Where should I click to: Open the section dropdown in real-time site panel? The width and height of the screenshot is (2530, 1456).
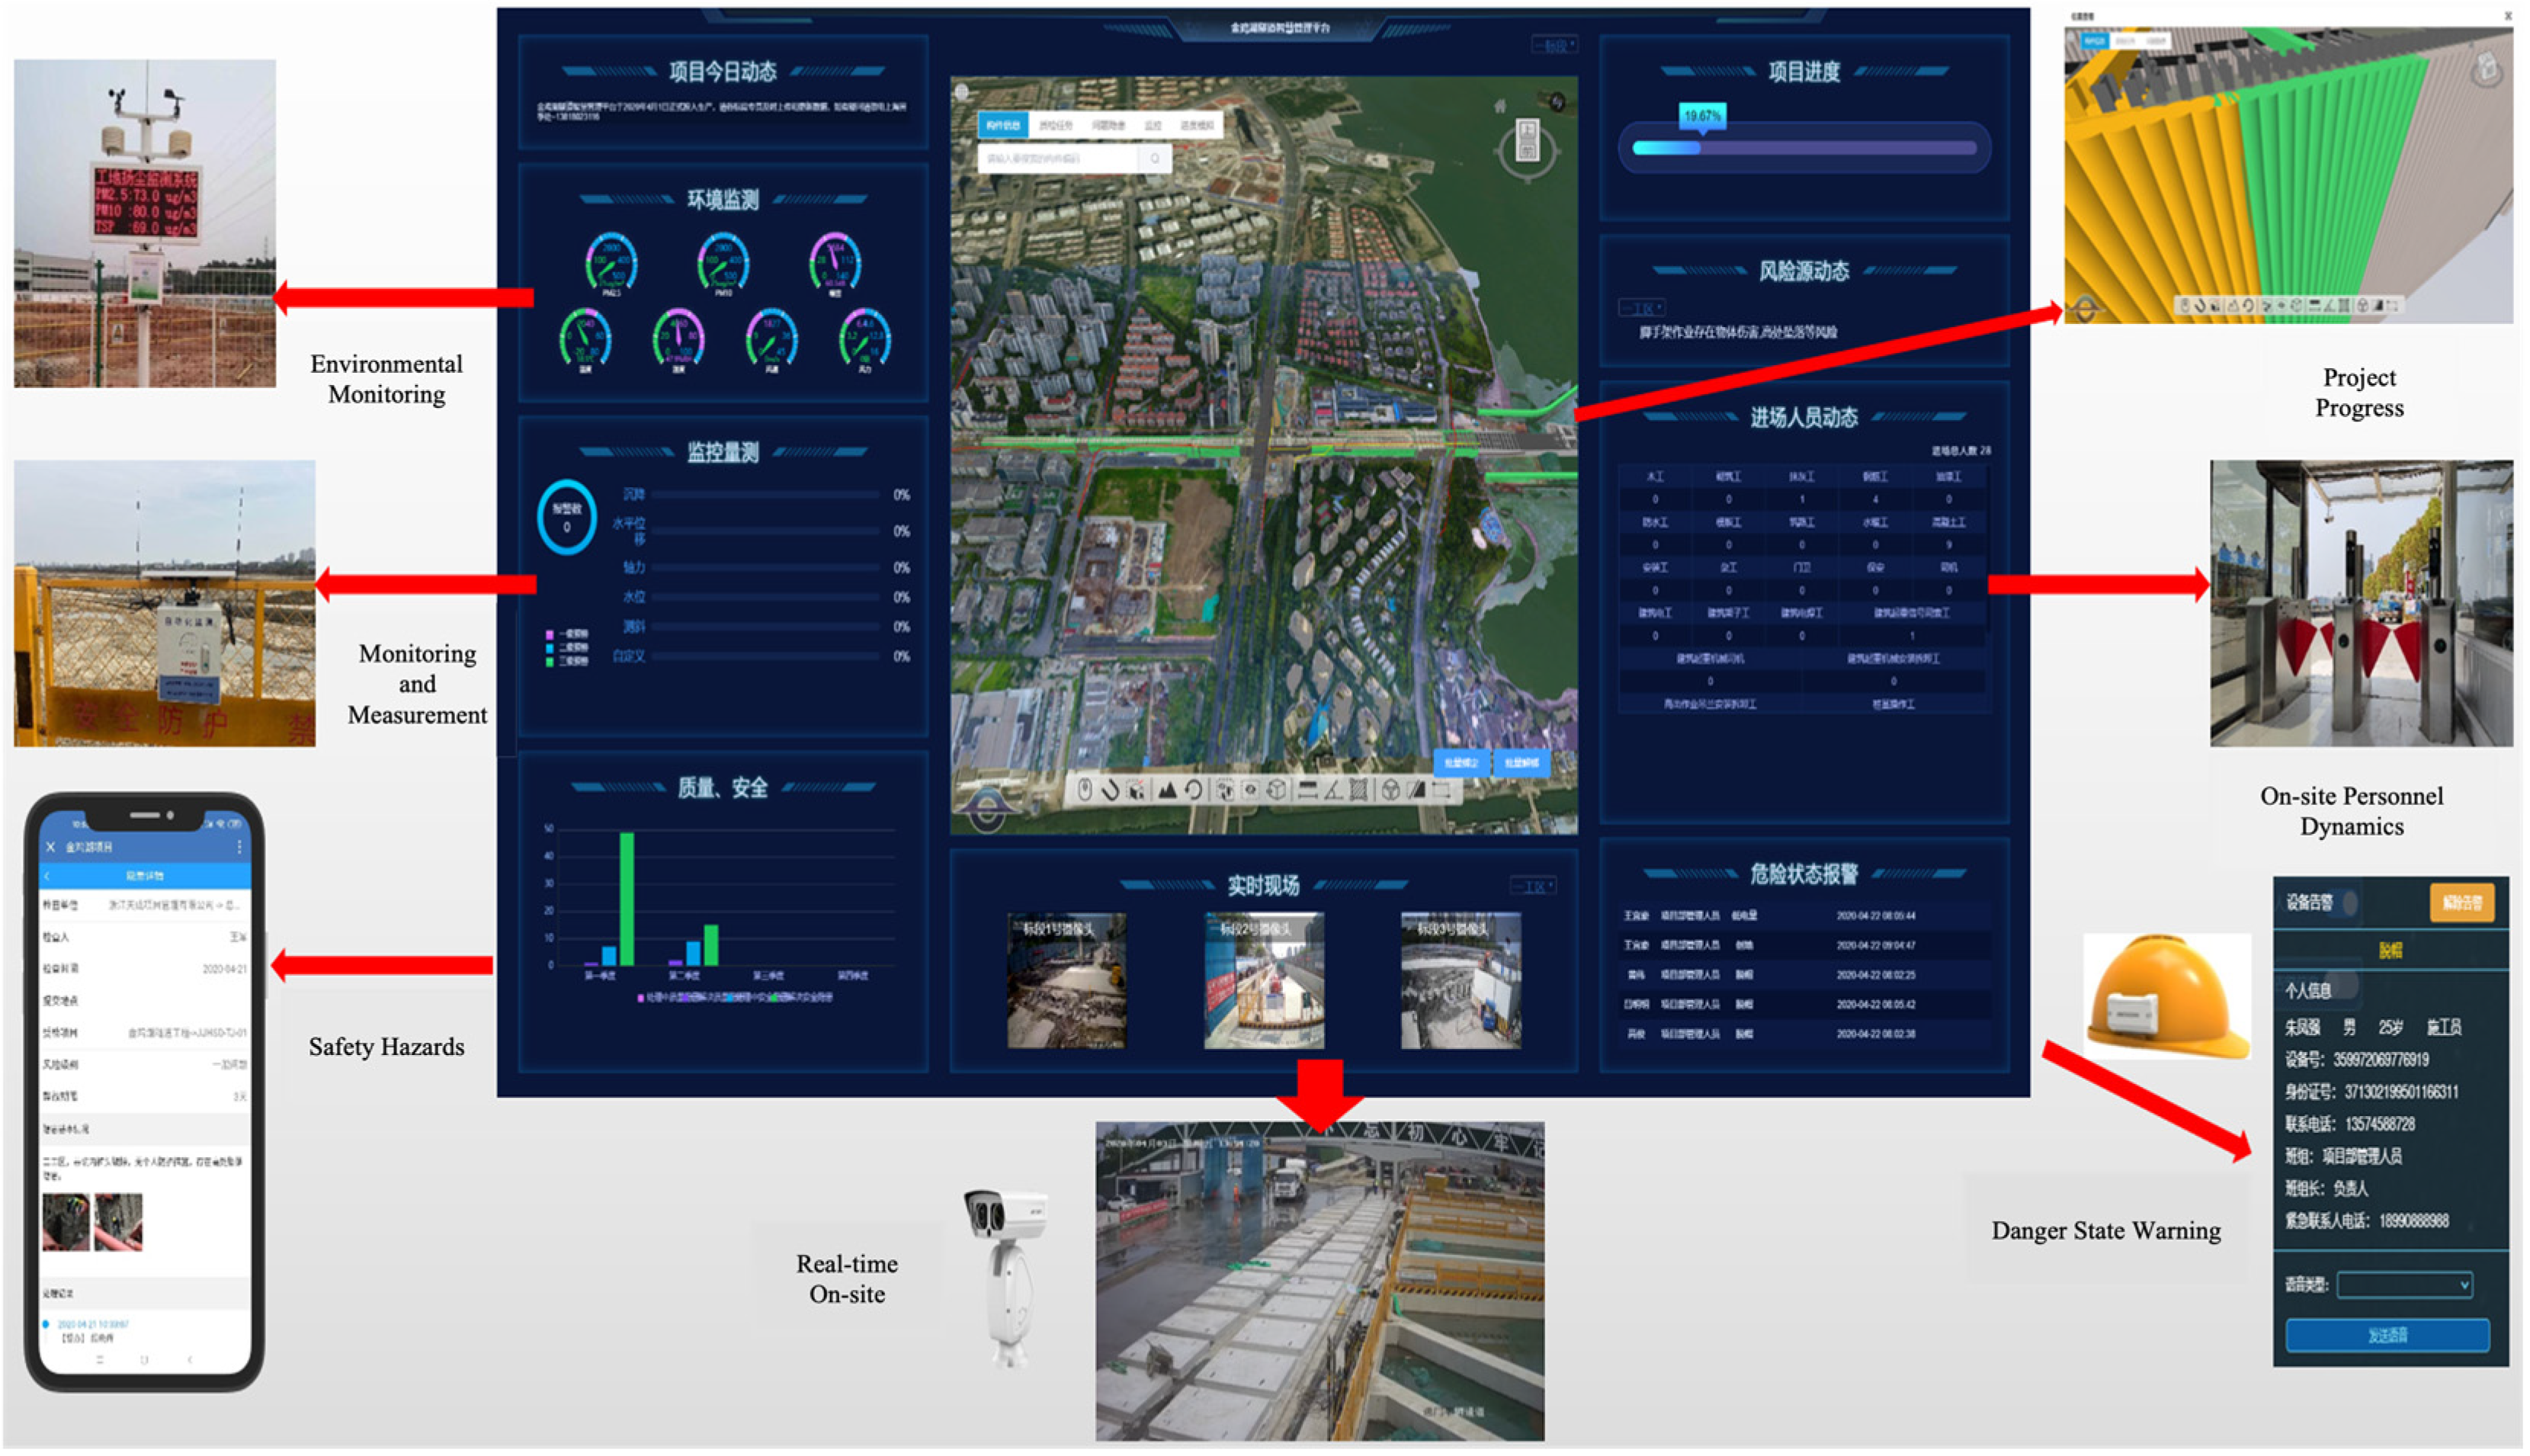coord(1532,885)
